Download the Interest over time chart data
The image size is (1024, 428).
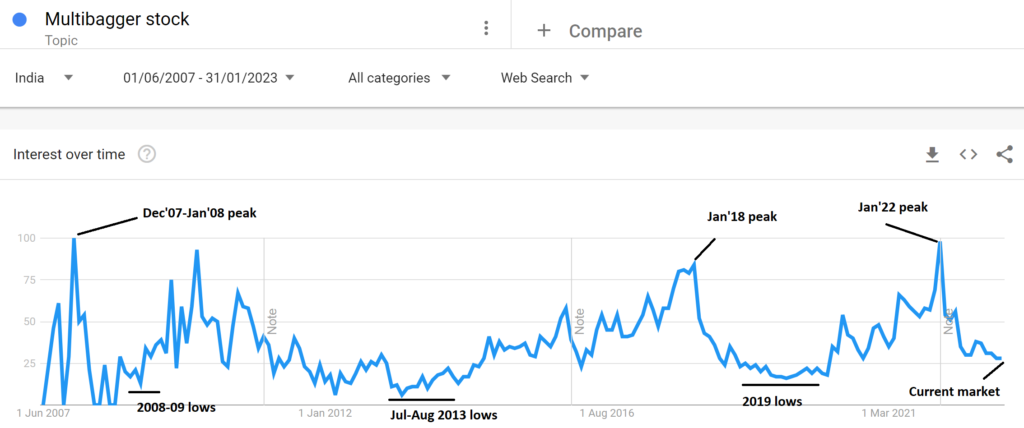point(932,154)
